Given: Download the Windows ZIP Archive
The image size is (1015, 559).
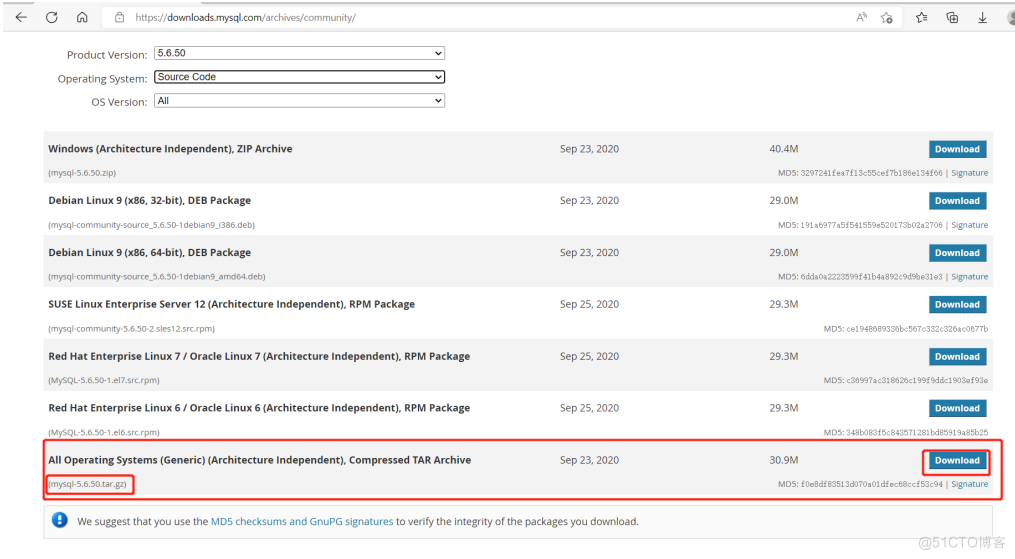Looking at the screenshot, I should click(957, 149).
